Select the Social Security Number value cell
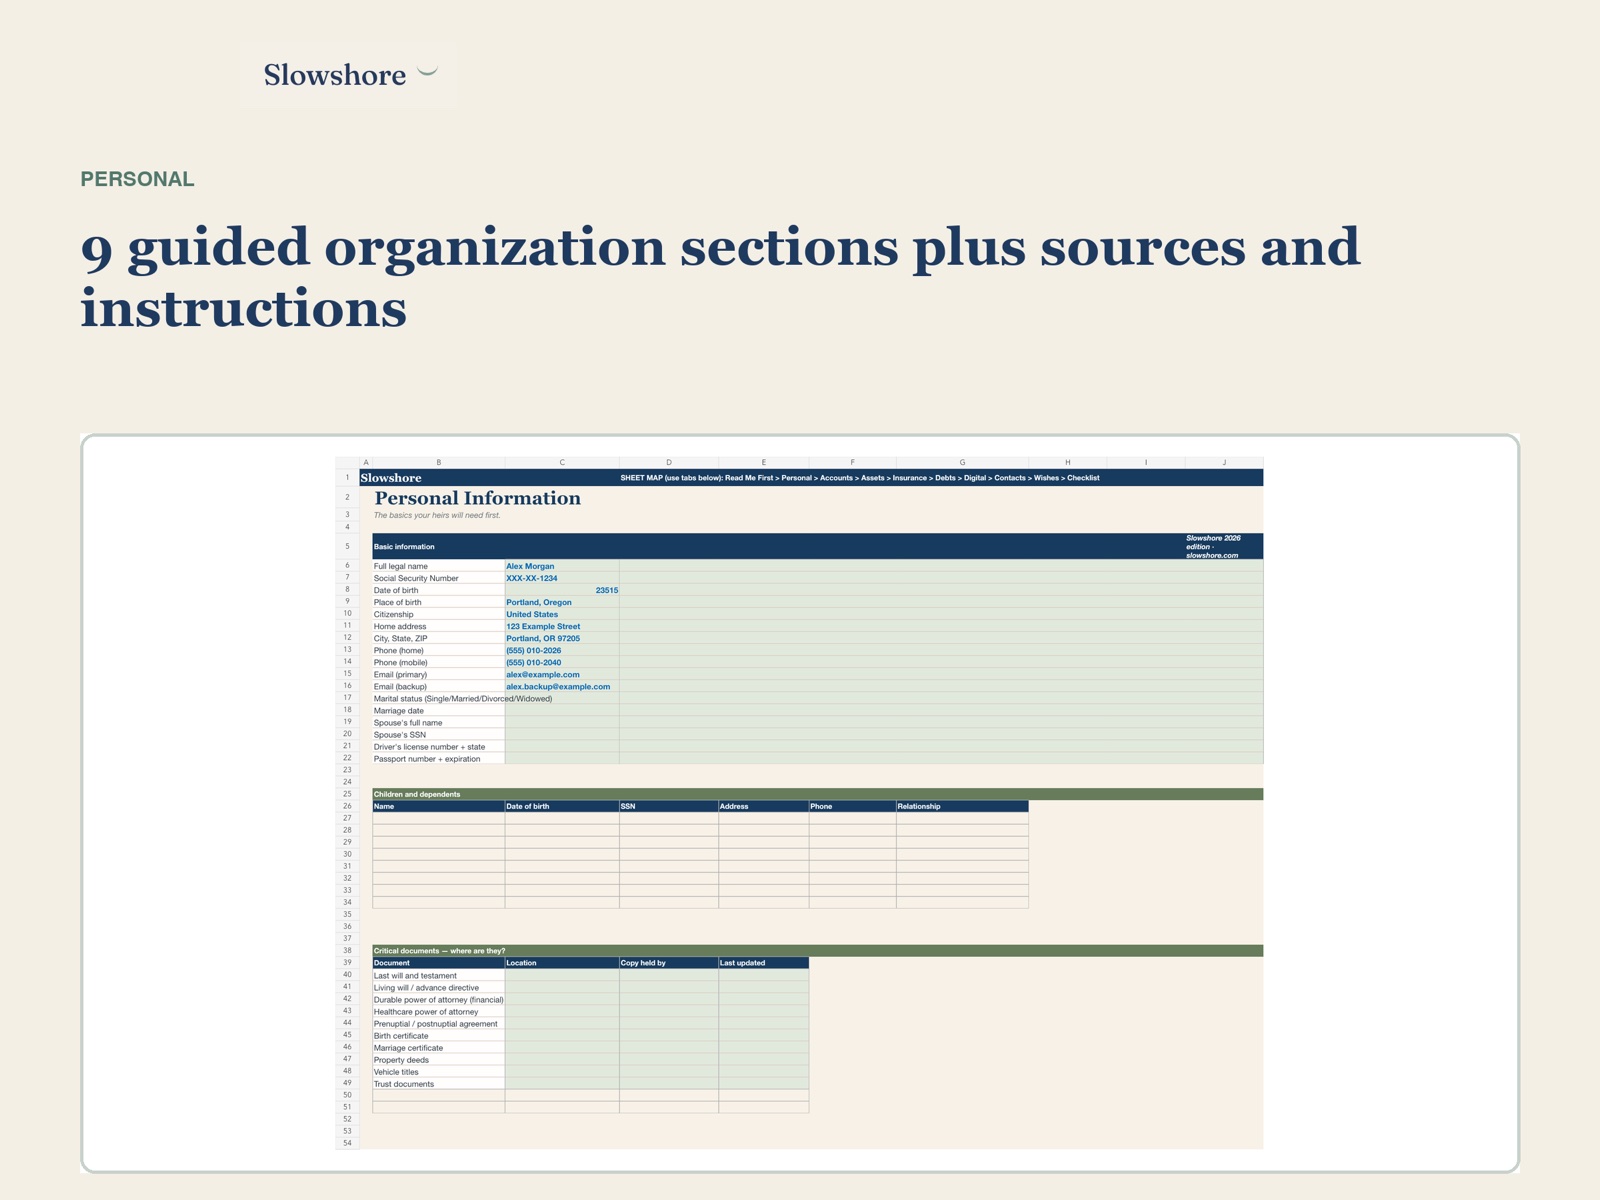The image size is (1600, 1200). tap(562, 578)
